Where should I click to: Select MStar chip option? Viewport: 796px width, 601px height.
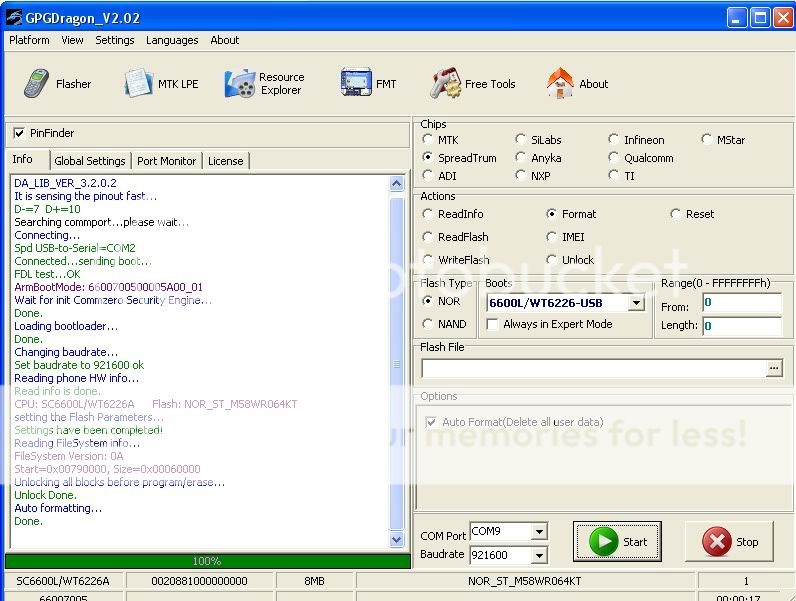click(707, 139)
